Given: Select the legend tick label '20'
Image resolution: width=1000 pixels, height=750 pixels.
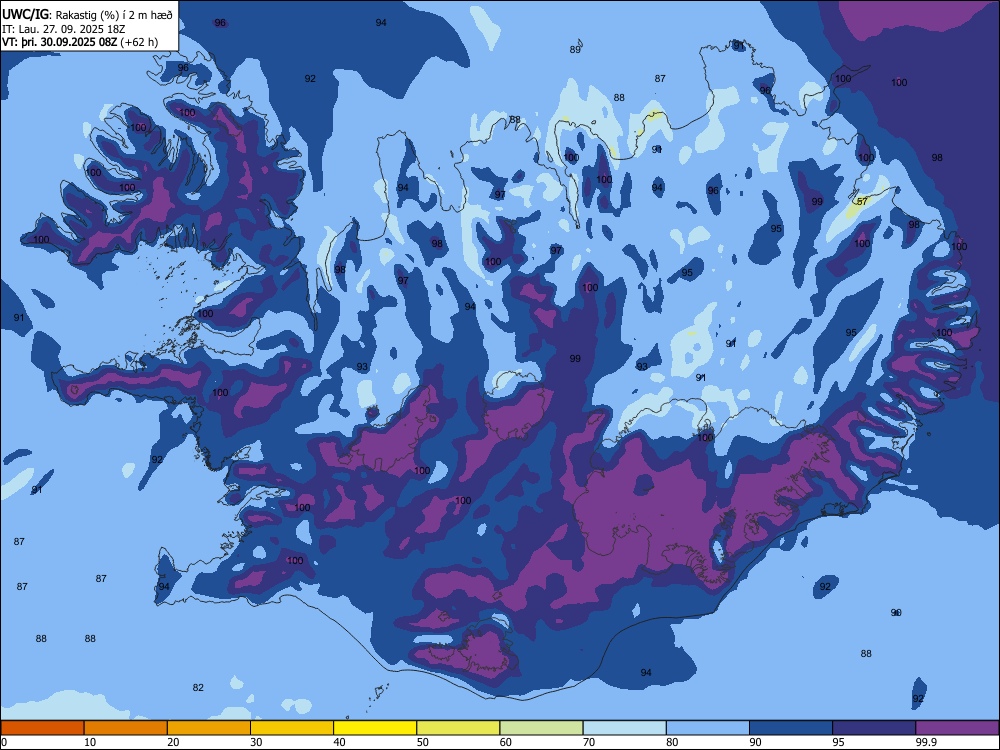Looking at the screenshot, I should click(x=173, y=742).
